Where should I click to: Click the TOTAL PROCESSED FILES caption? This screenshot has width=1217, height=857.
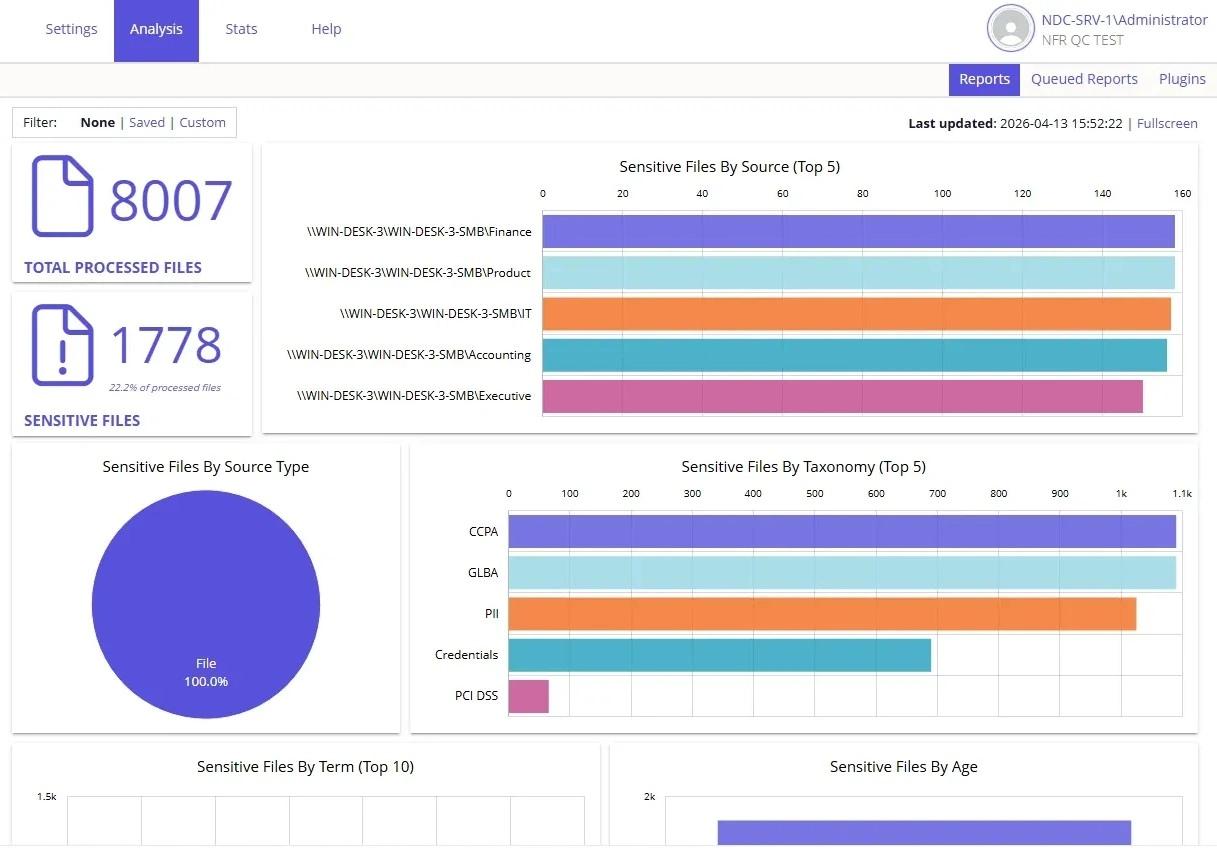click(113, 268)
